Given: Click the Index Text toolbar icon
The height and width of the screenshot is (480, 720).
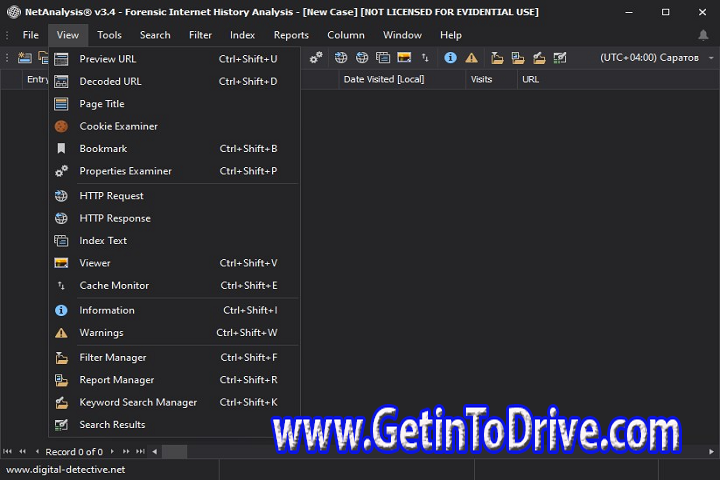Looking at the screenshot, I should (x=383, y=58).
